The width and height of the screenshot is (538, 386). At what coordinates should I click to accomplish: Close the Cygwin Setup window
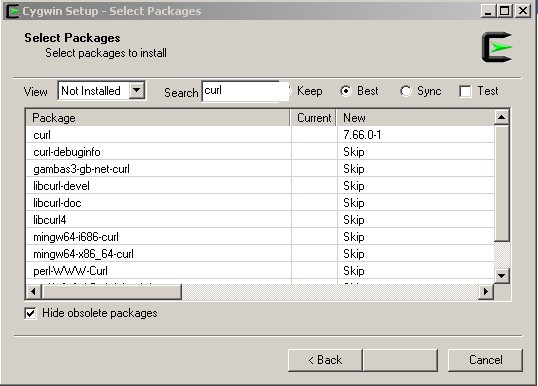tap(523, 11)
